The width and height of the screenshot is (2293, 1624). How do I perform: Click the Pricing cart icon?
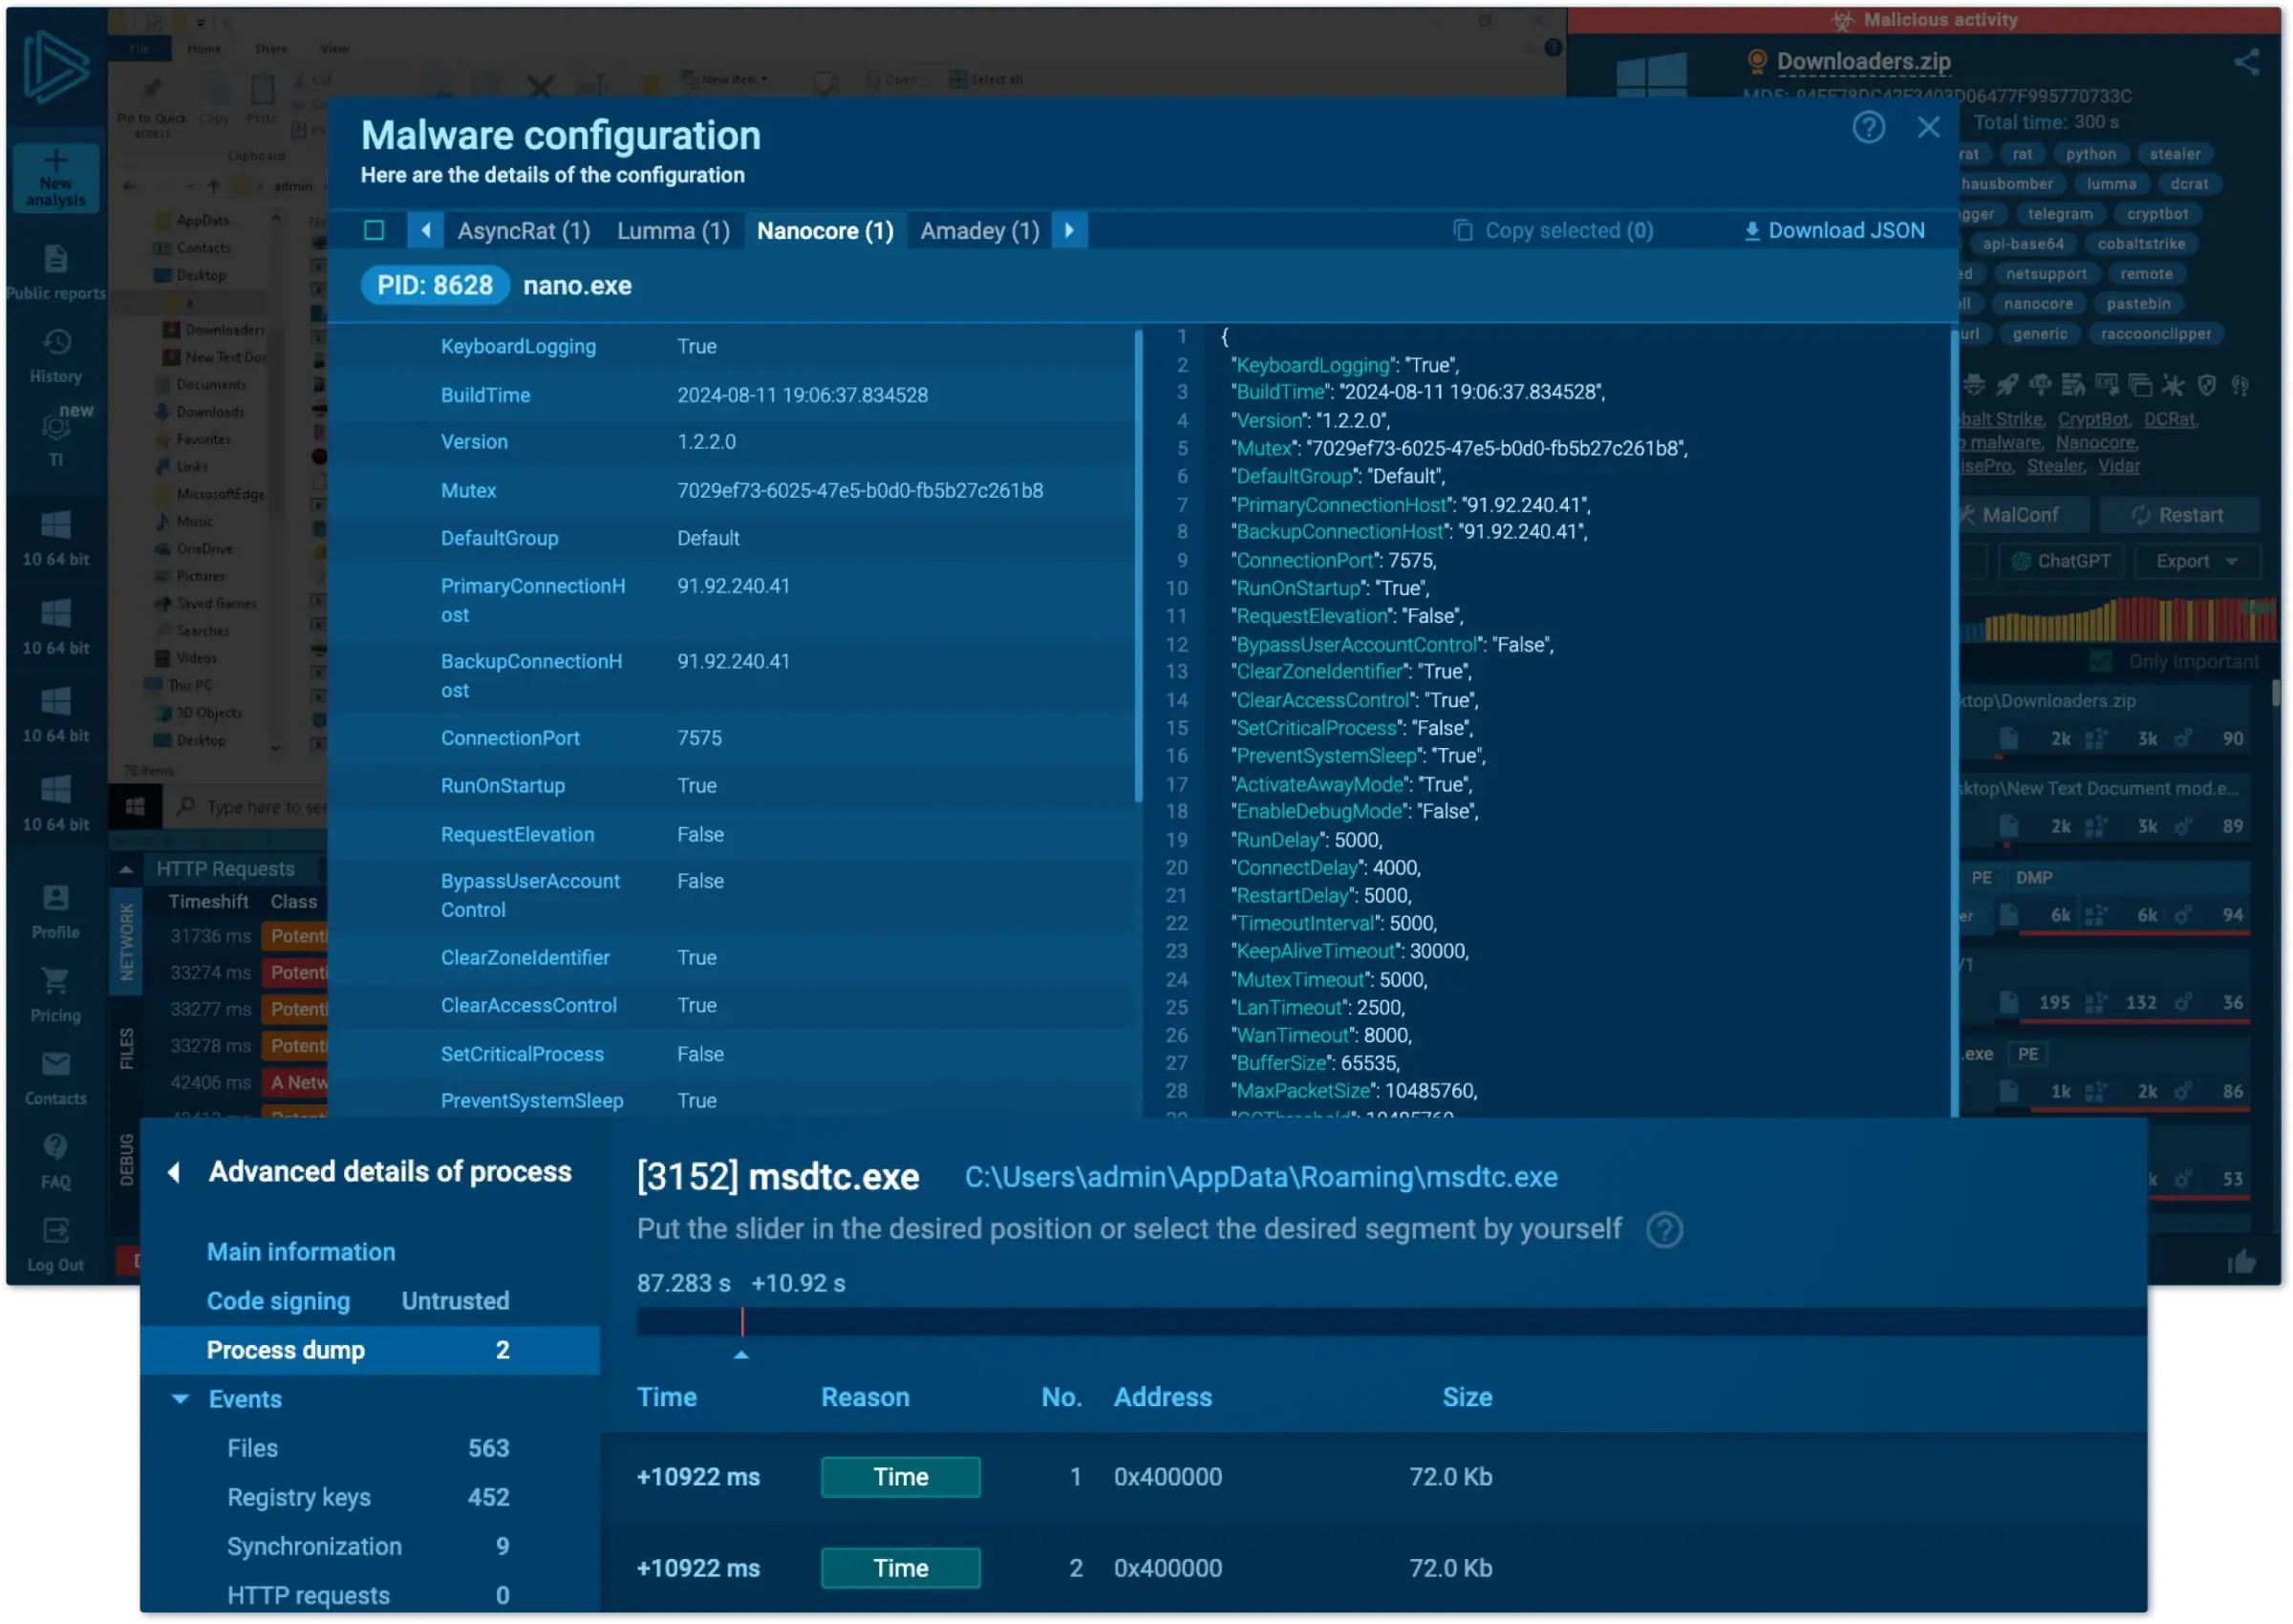coord(56,981)
